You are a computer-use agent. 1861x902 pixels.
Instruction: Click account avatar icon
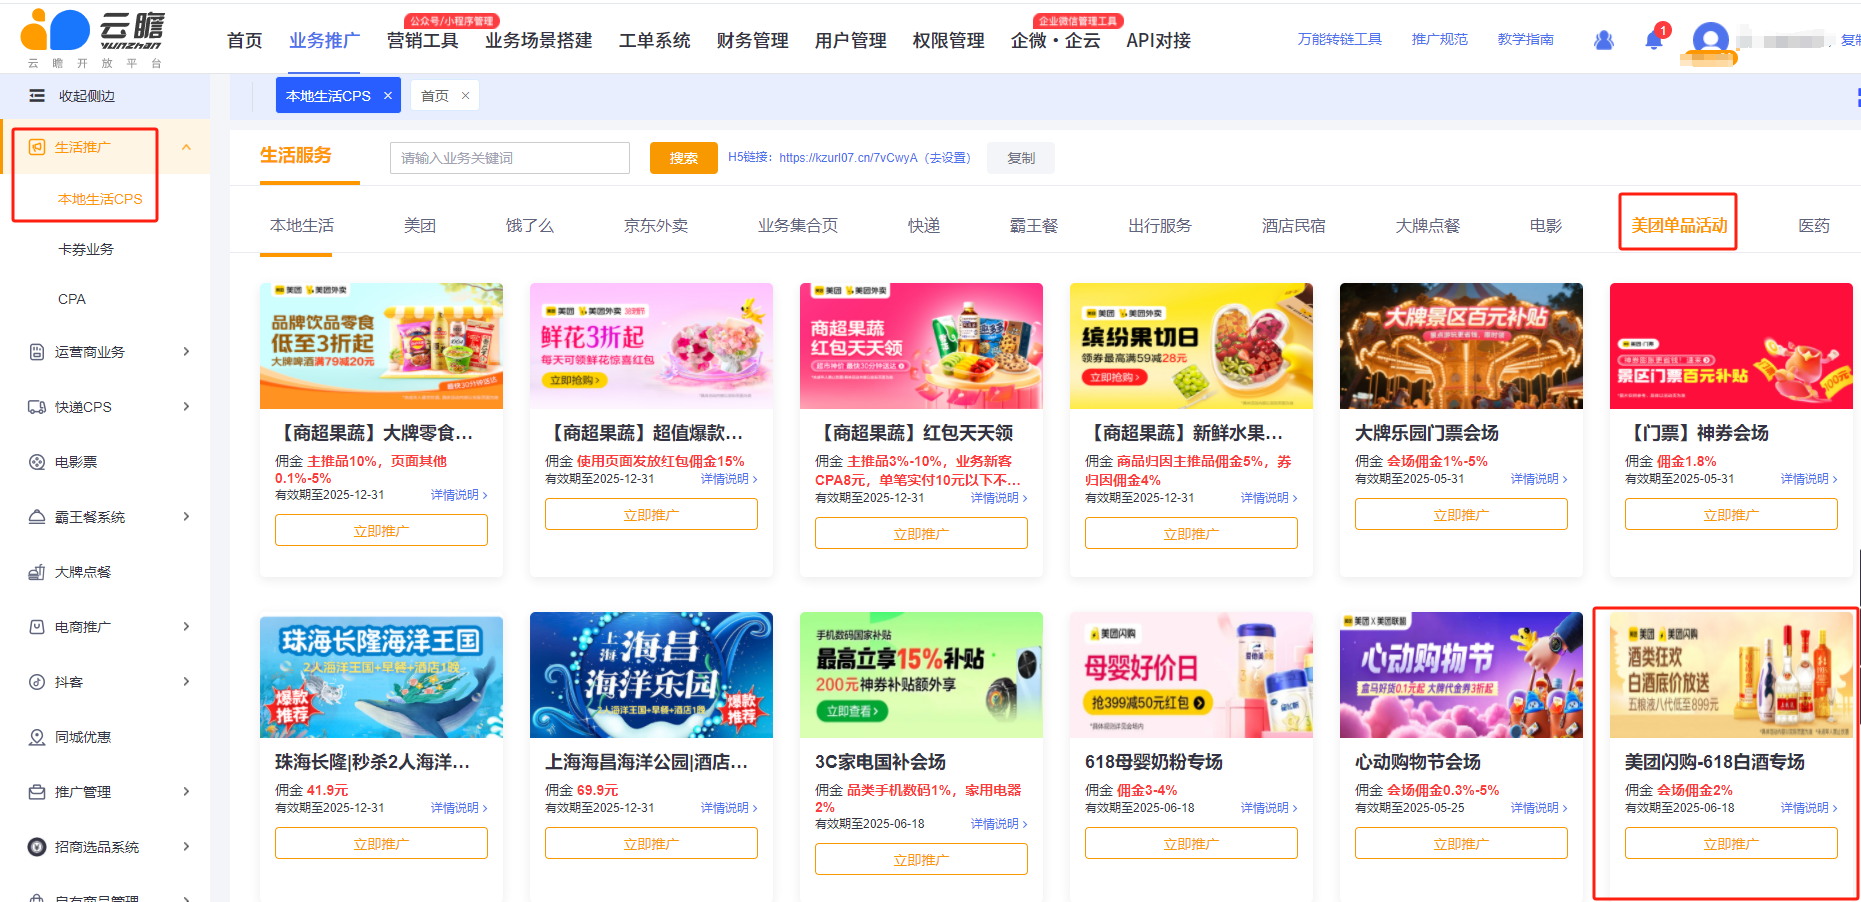point(1710,40)
